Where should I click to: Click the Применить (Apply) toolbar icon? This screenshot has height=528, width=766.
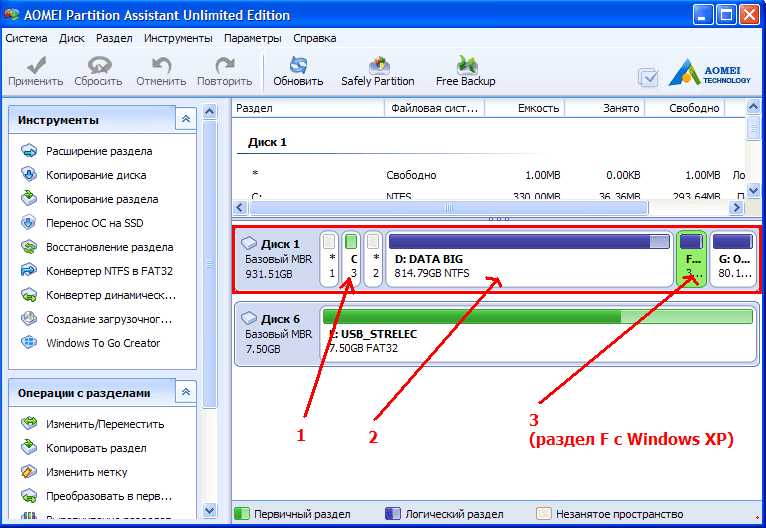pyautogui.click(x=36, y=71)
